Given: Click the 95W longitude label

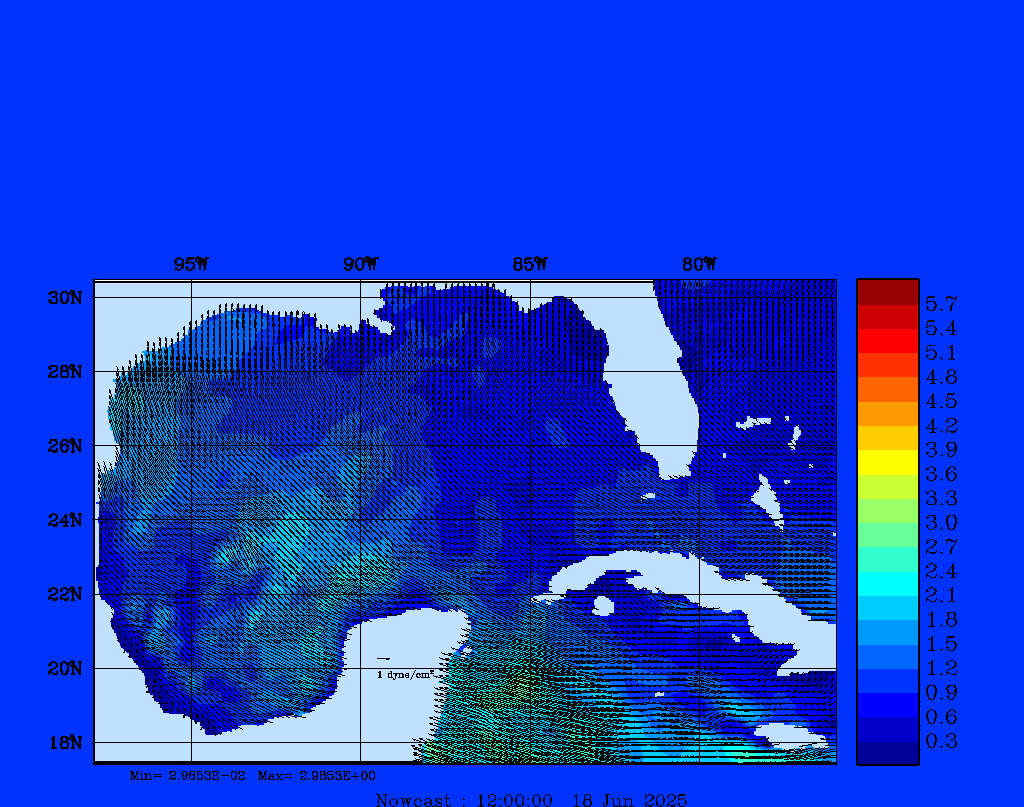Looking at the screenshot, I should (x=191, y=264).
